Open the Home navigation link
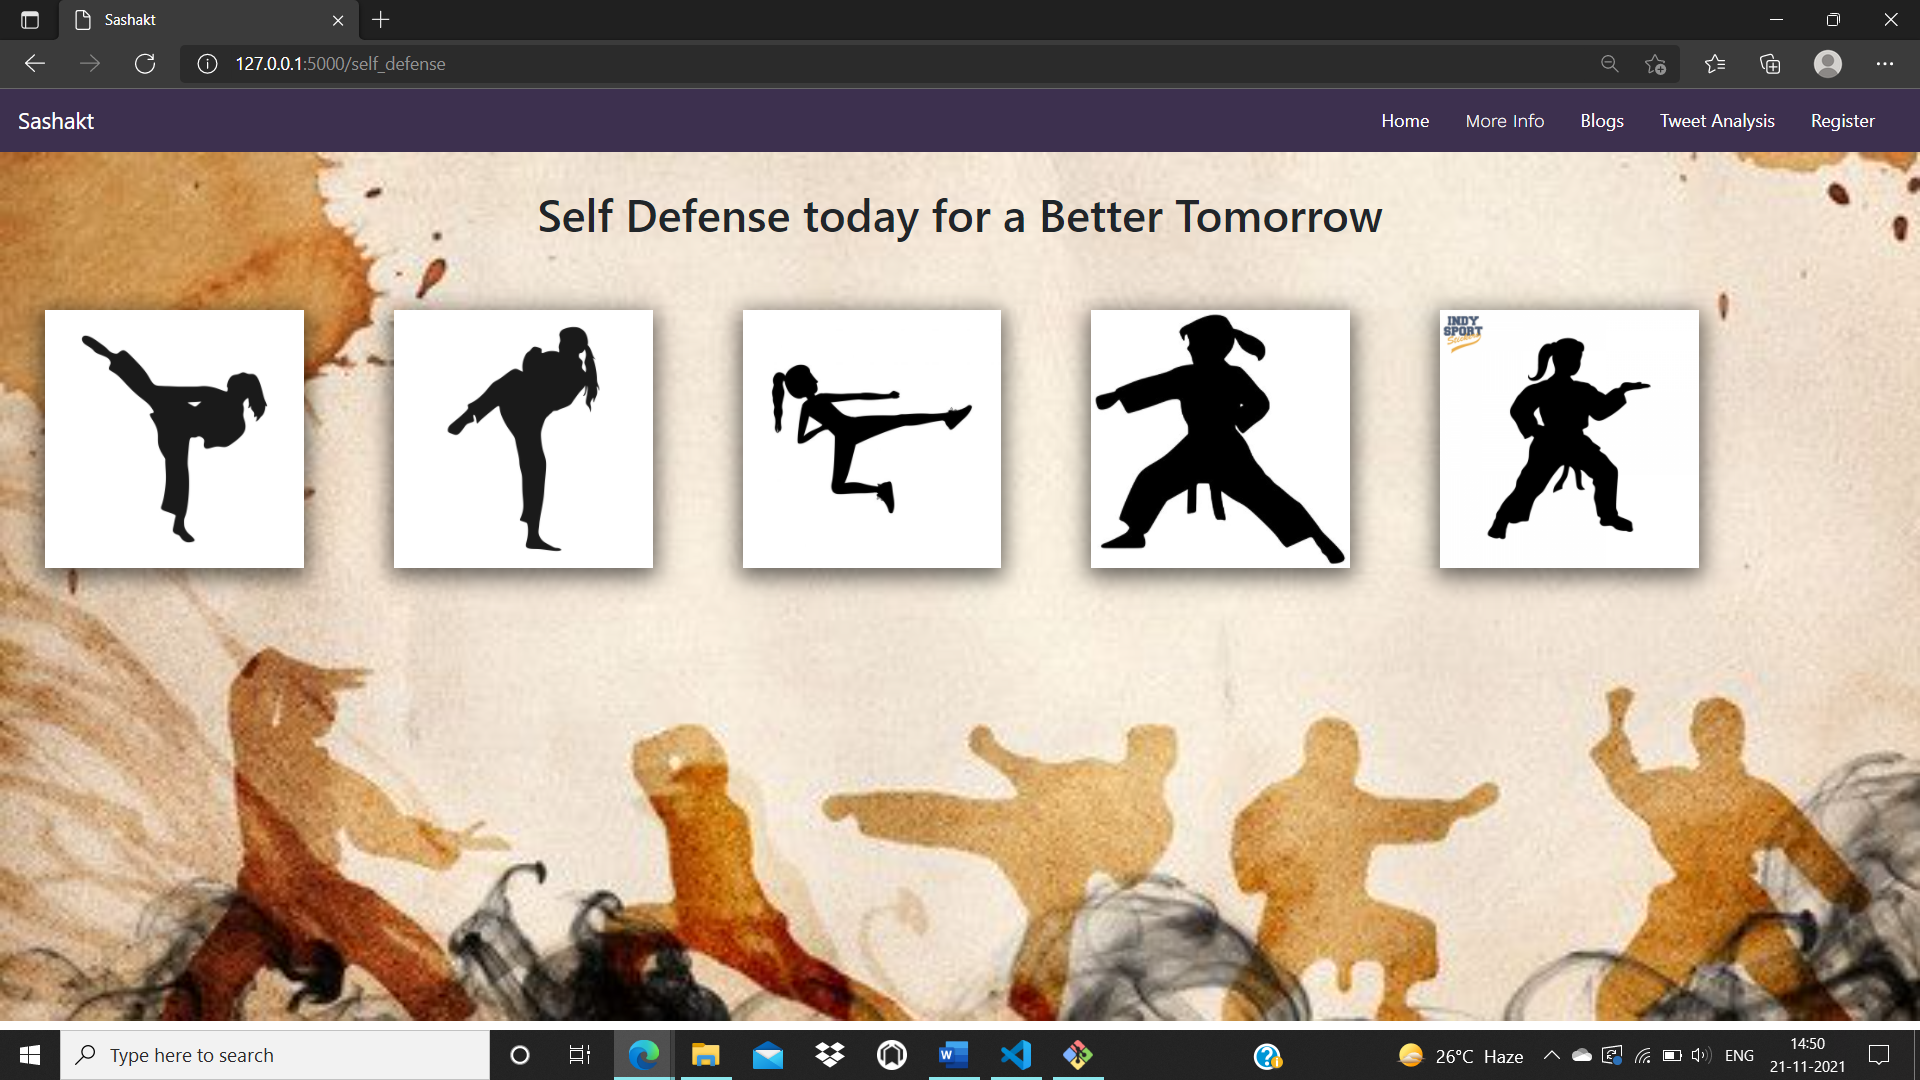The image size is (1920, 1080). pos(1405,121)
